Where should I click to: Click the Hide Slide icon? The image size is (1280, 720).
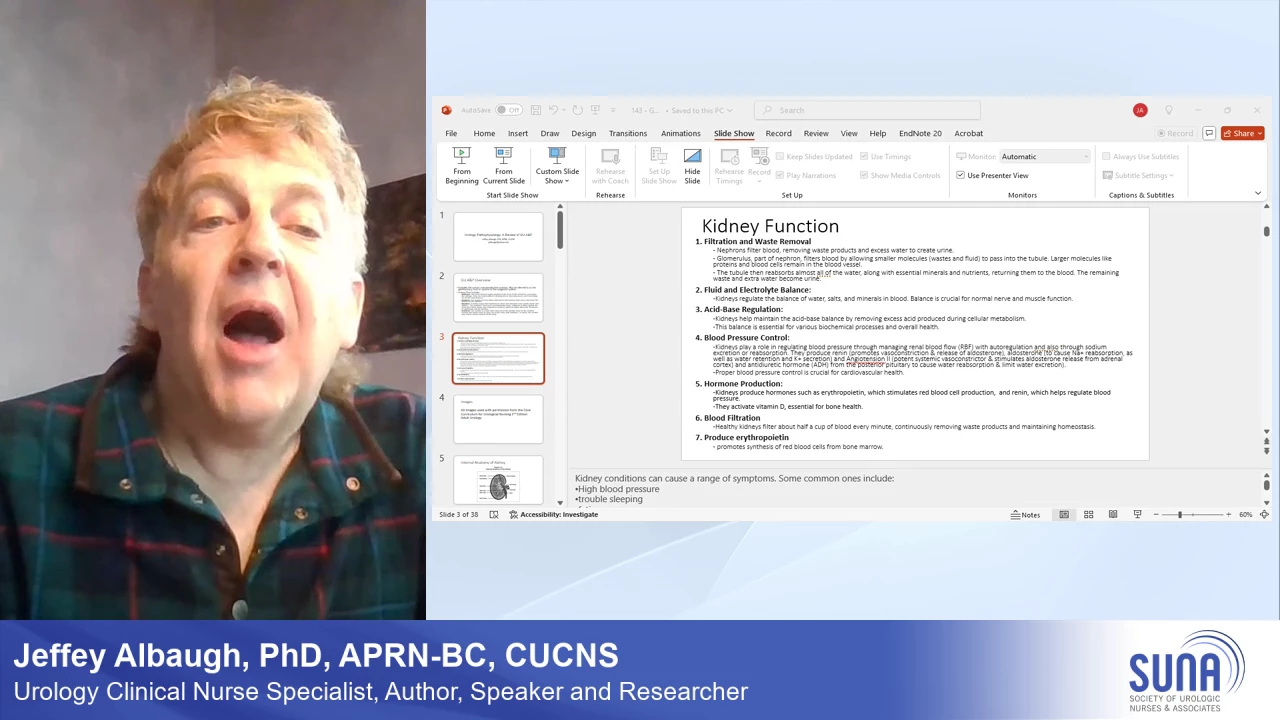pos(692,165)
